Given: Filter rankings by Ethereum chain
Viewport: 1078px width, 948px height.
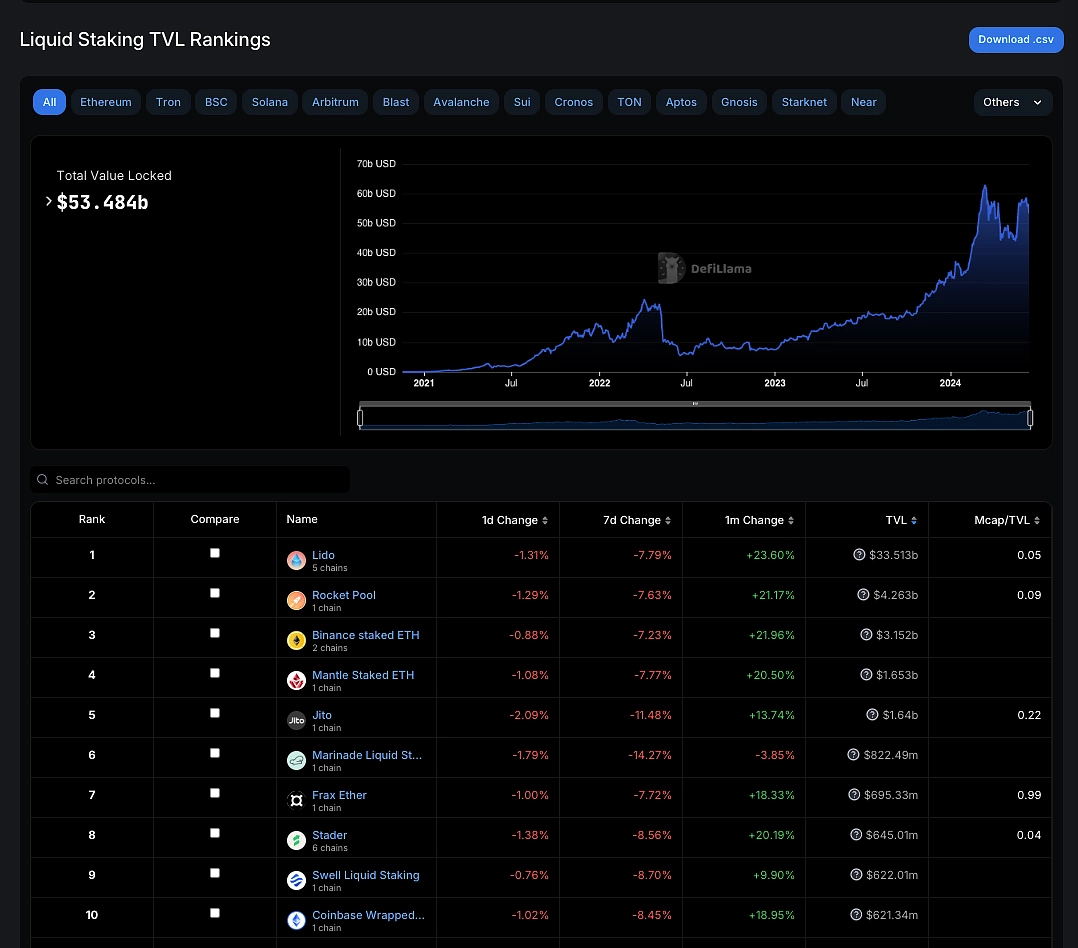Looking at the screenshot, I should tap(106, 102).
